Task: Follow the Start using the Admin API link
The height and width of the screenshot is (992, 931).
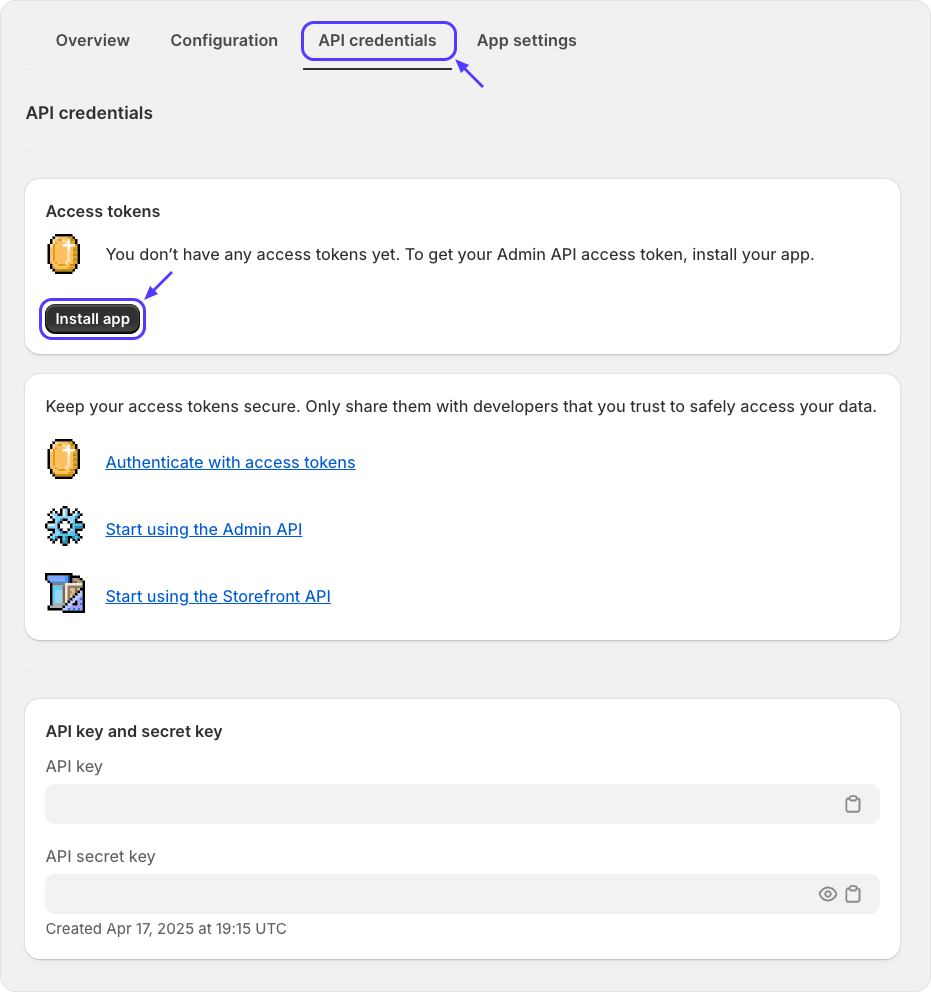Action: (204, 529)
